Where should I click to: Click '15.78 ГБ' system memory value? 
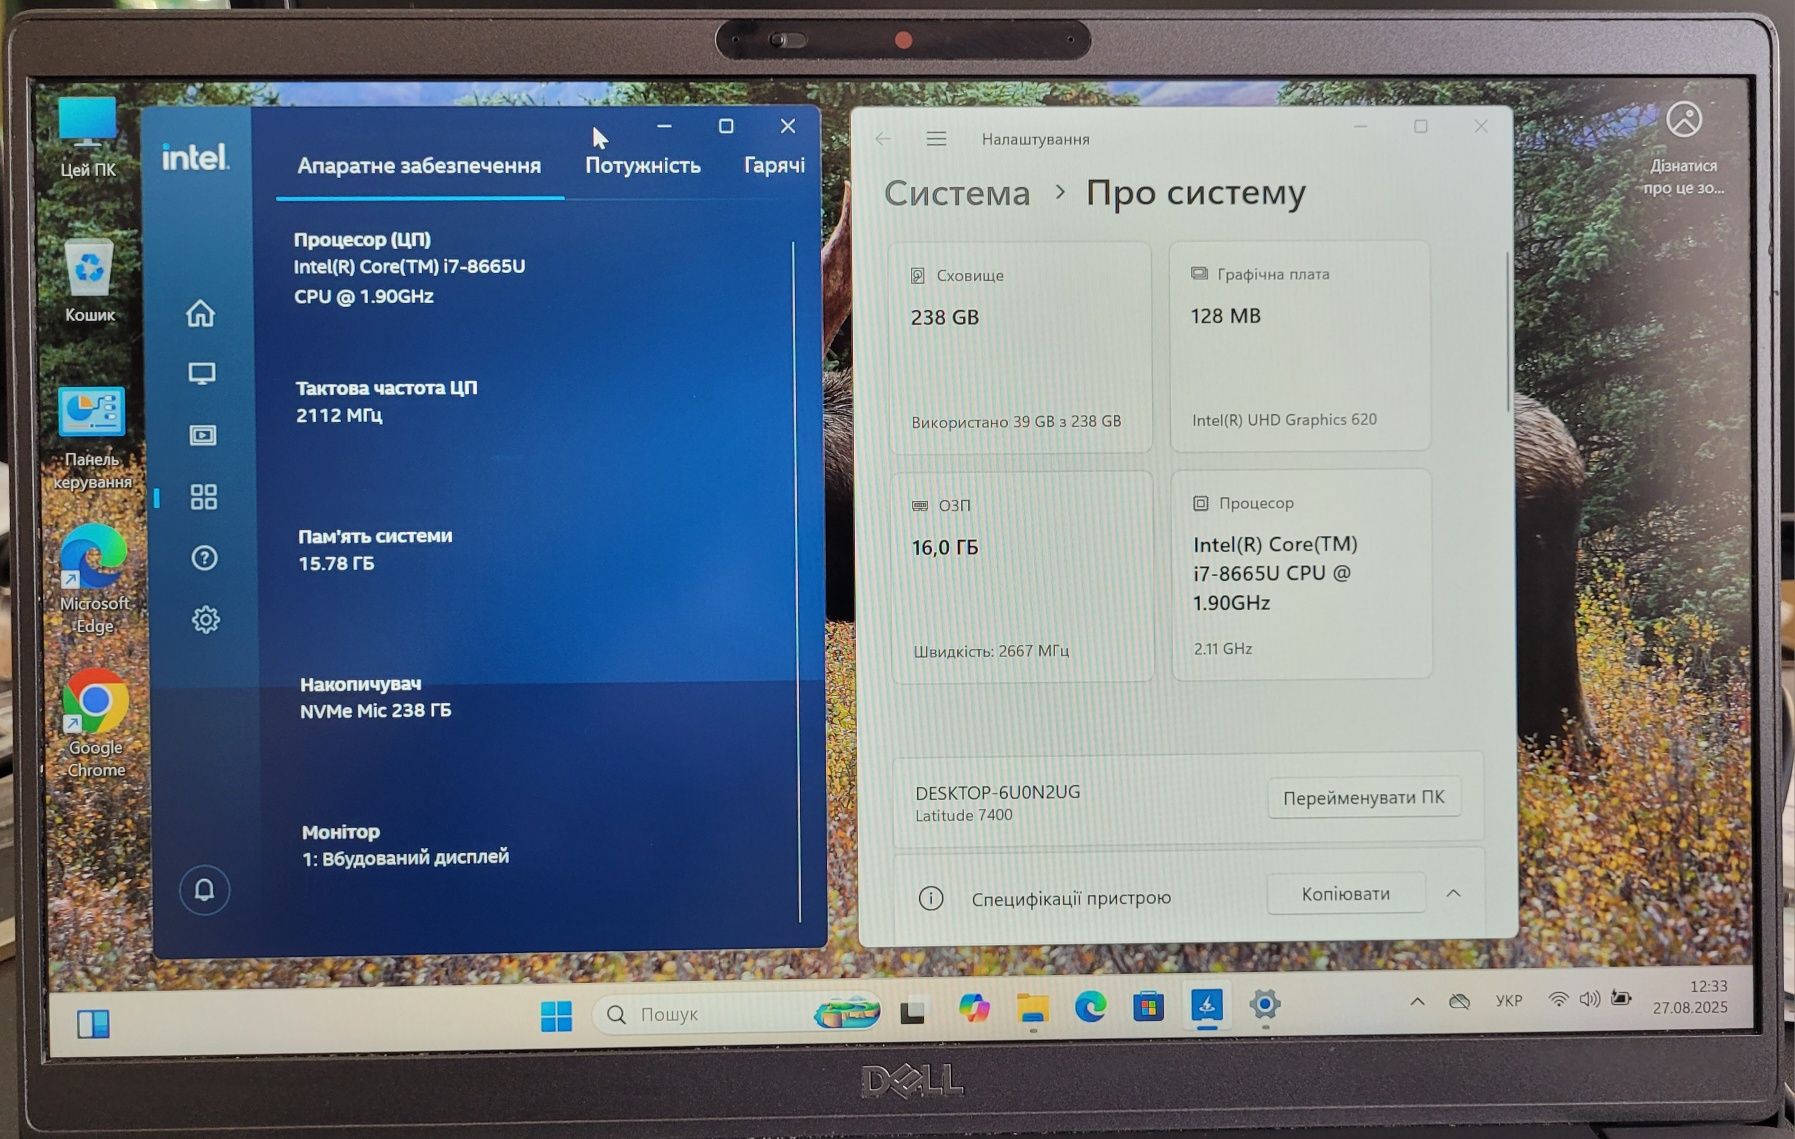(x=336, y=563)
